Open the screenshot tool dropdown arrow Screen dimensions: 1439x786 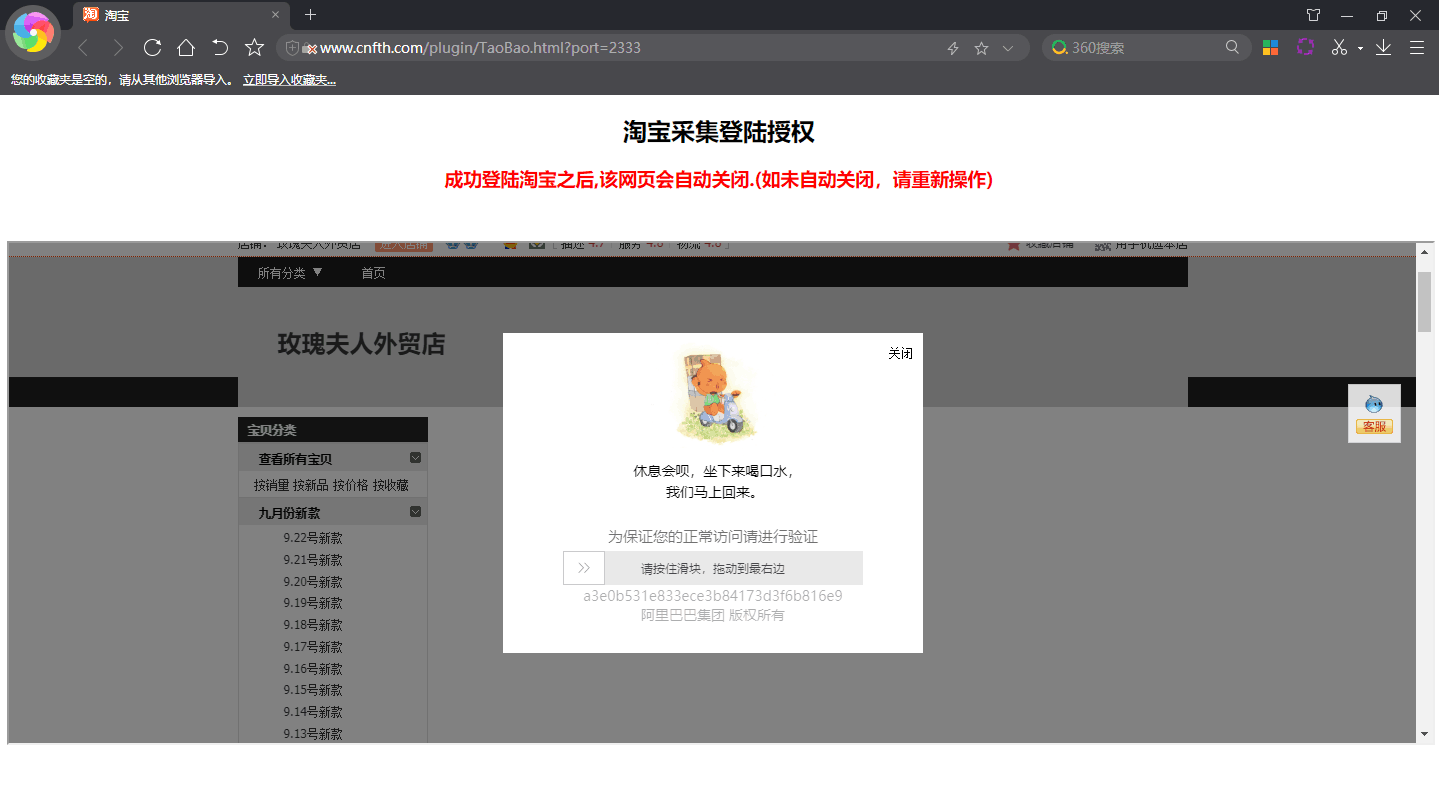click(1360, 48)
